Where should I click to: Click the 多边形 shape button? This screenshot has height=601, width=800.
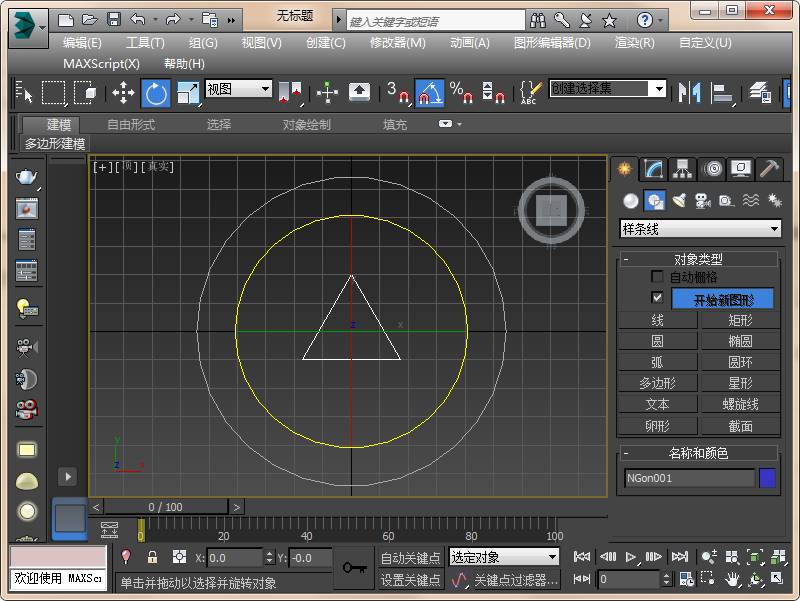pos(657,383)
